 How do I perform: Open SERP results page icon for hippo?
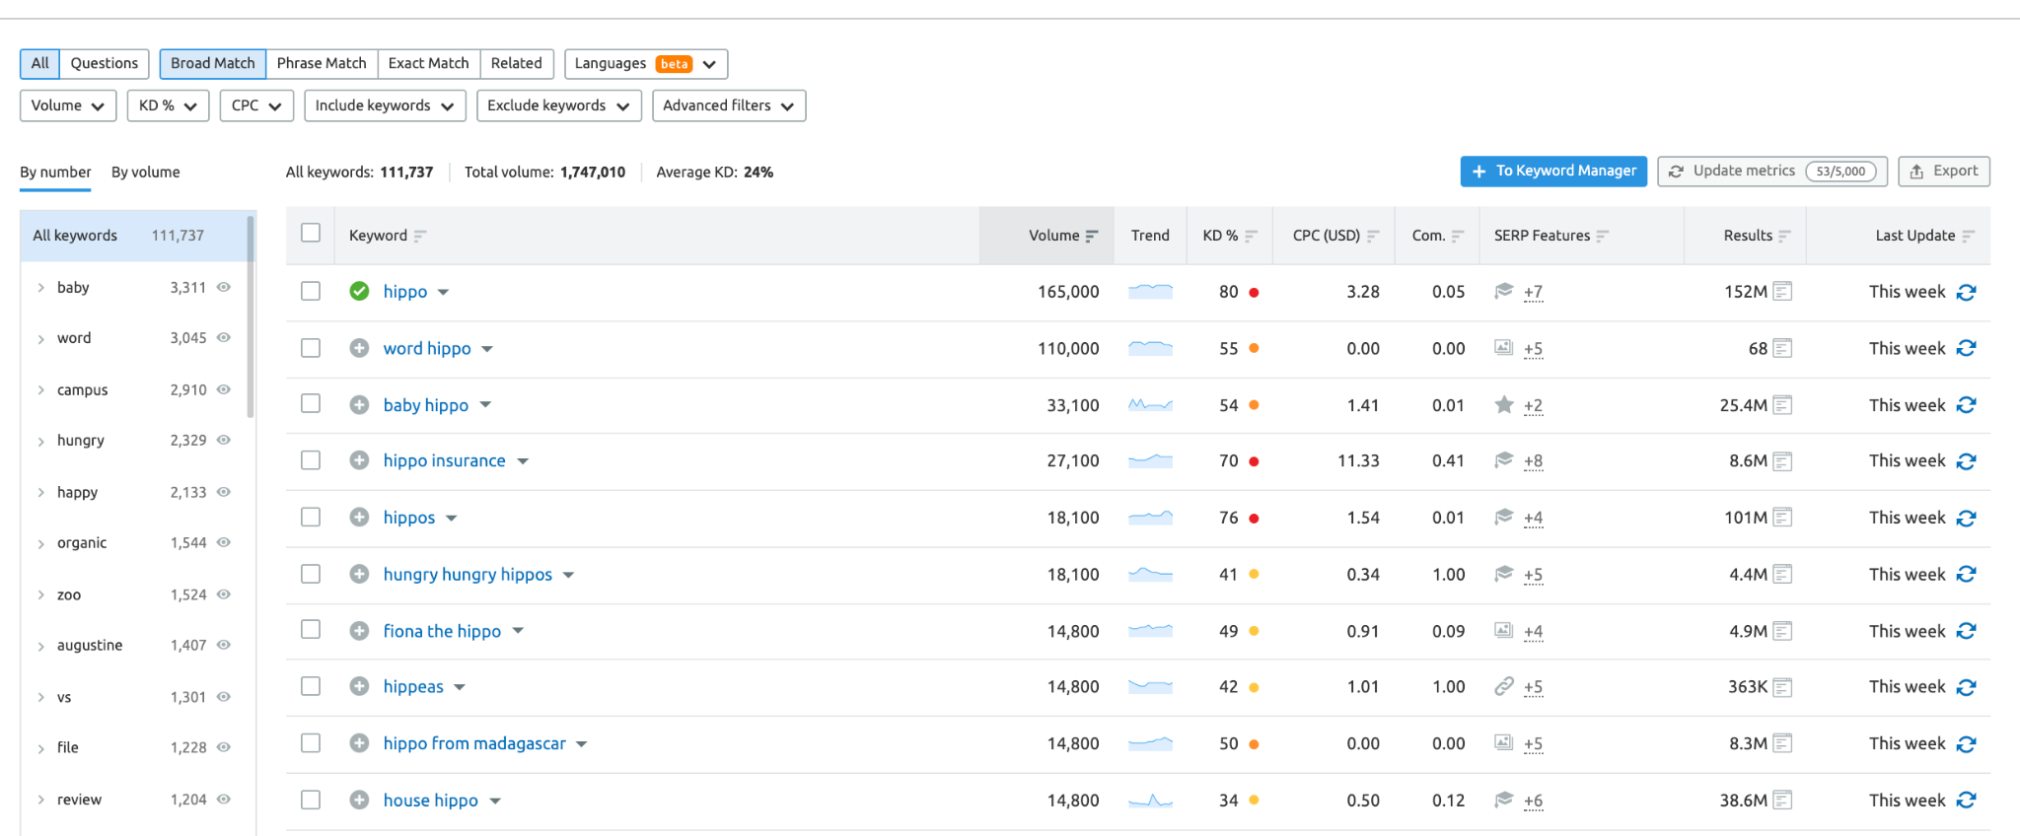point(1782,291)
